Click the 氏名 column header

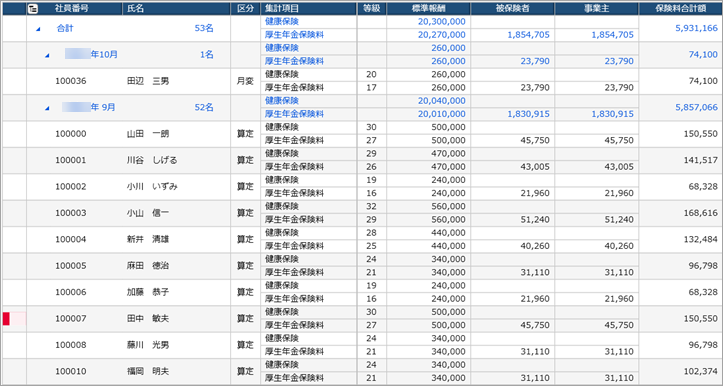pyautogui.click(x=136, y=8)
